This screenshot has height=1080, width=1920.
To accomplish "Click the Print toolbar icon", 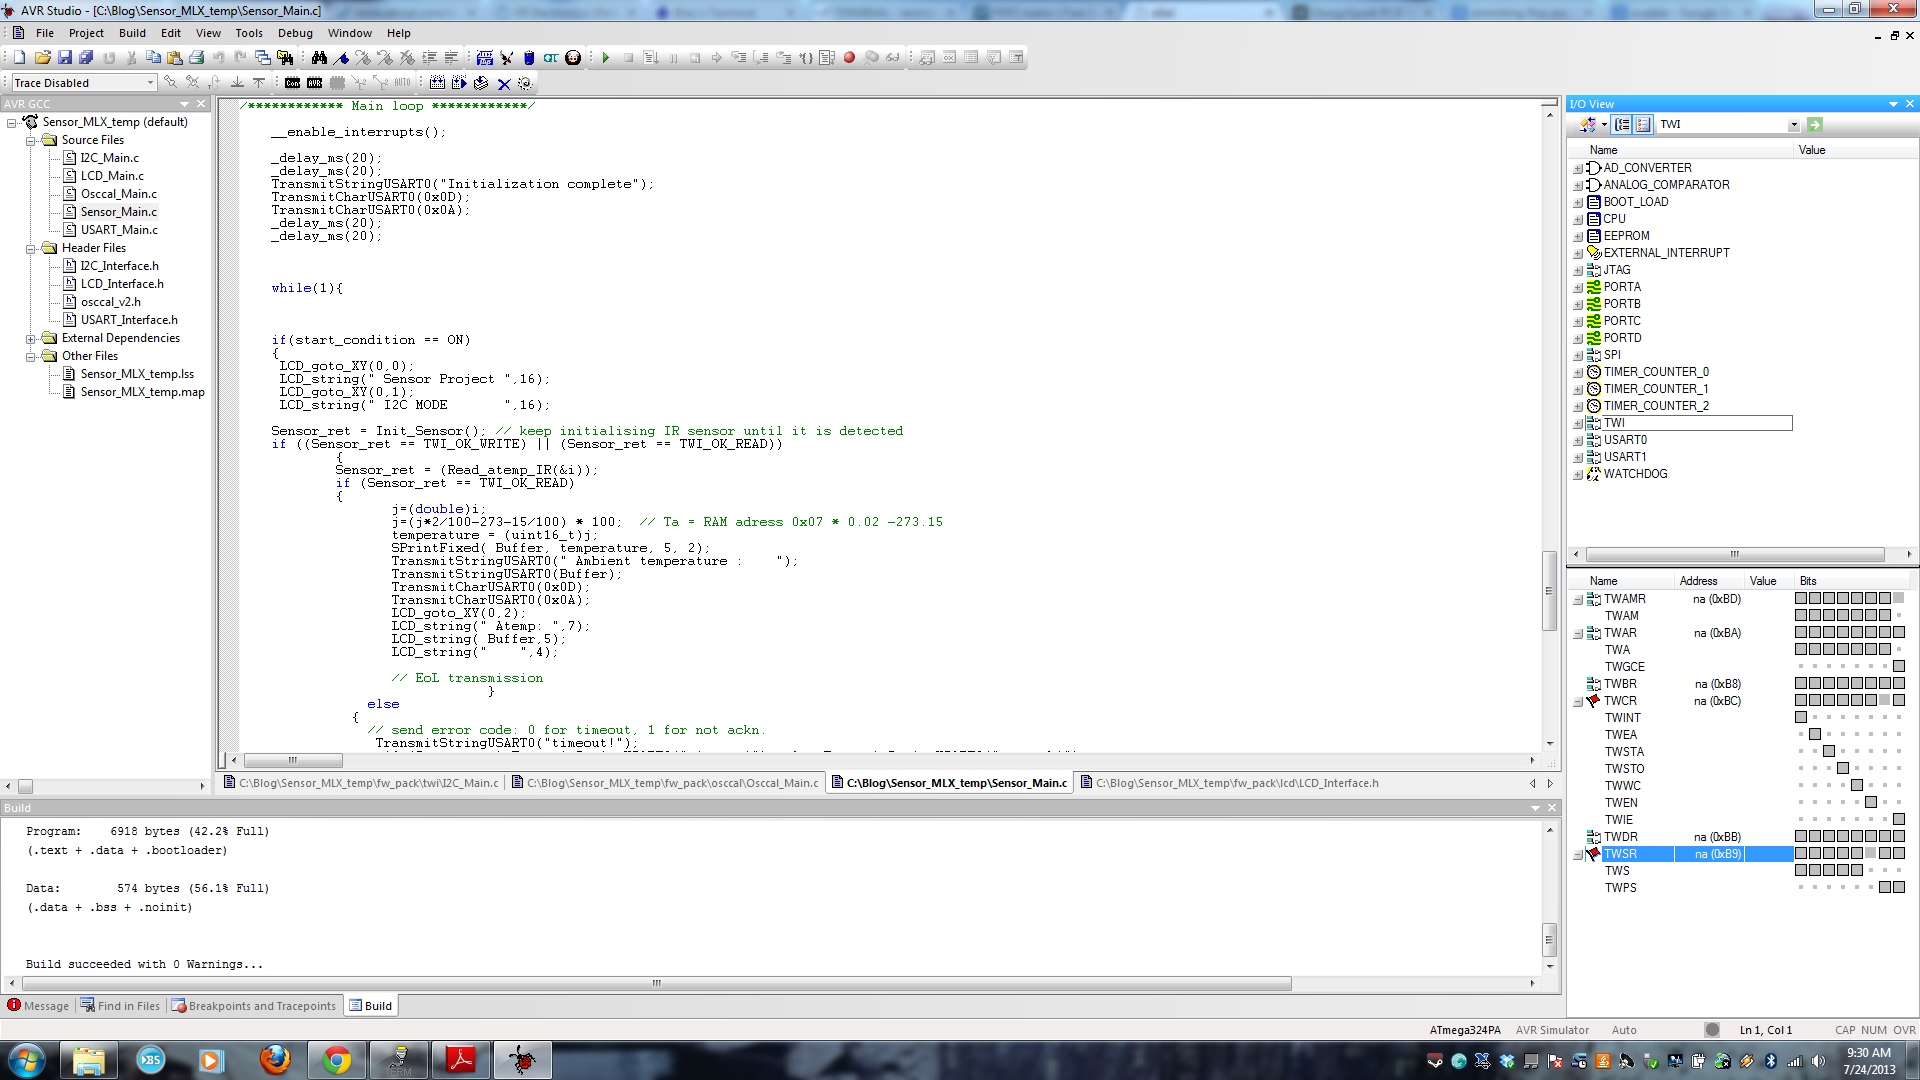I will pos(197,58).
